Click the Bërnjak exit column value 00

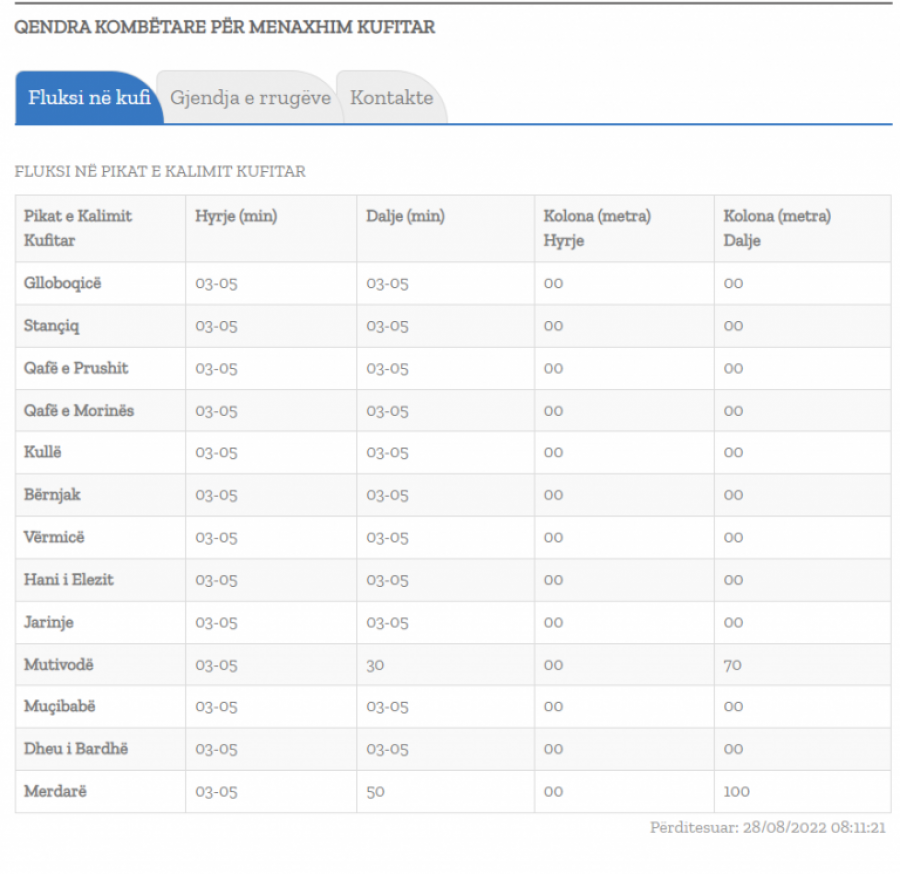(733, 495)
